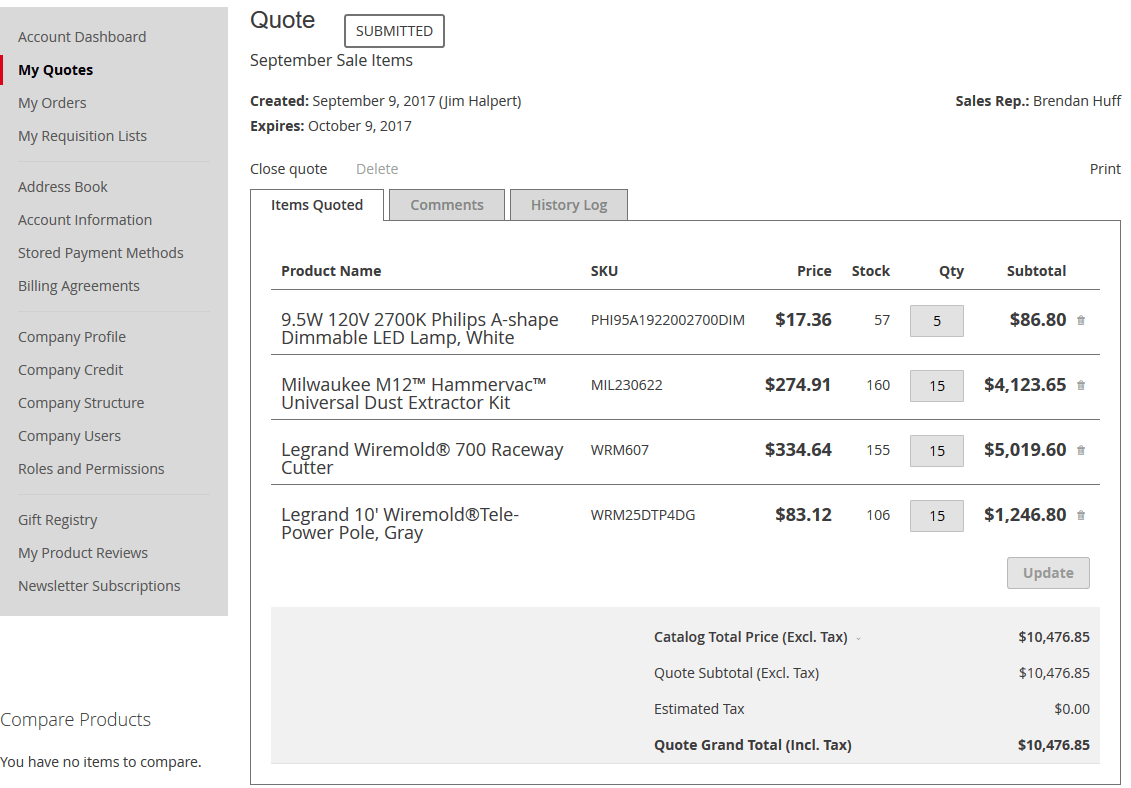Screen dimensions: 1131x788
Task: Delete the Philips LED Lamp row via trash icon
Action: click(1081, 320)
